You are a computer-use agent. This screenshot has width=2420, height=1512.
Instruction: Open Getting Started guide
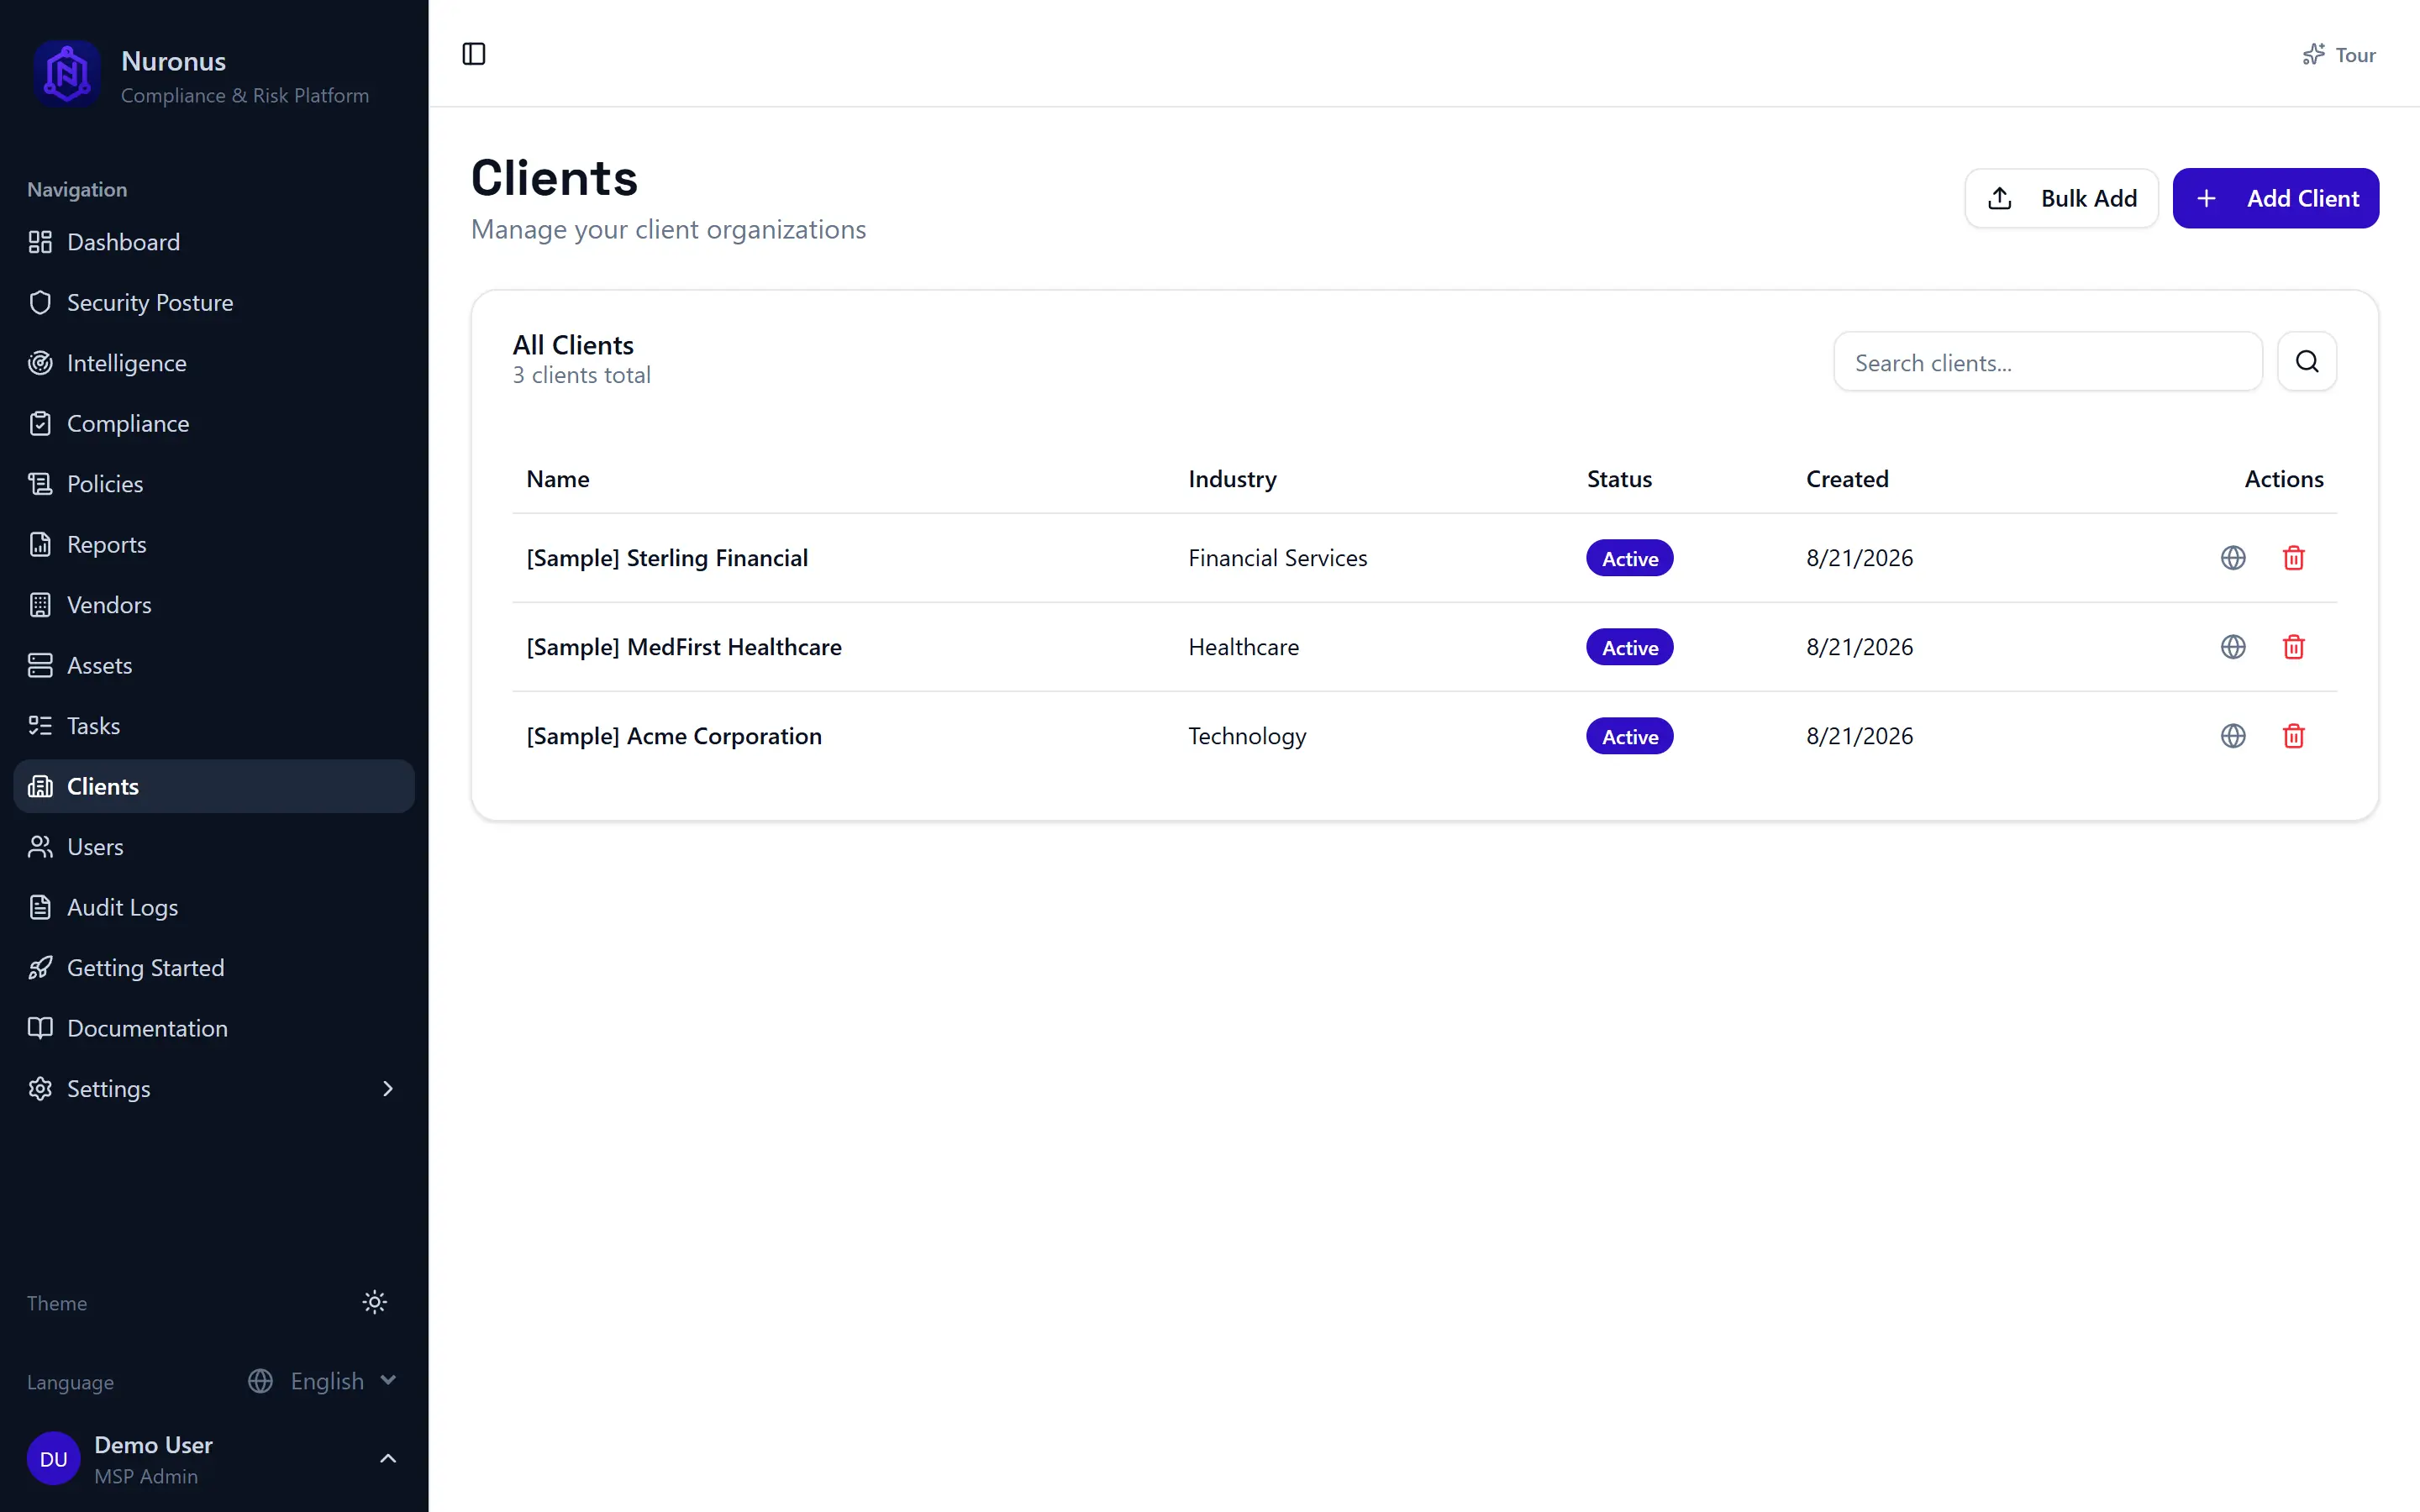[214, 968]
